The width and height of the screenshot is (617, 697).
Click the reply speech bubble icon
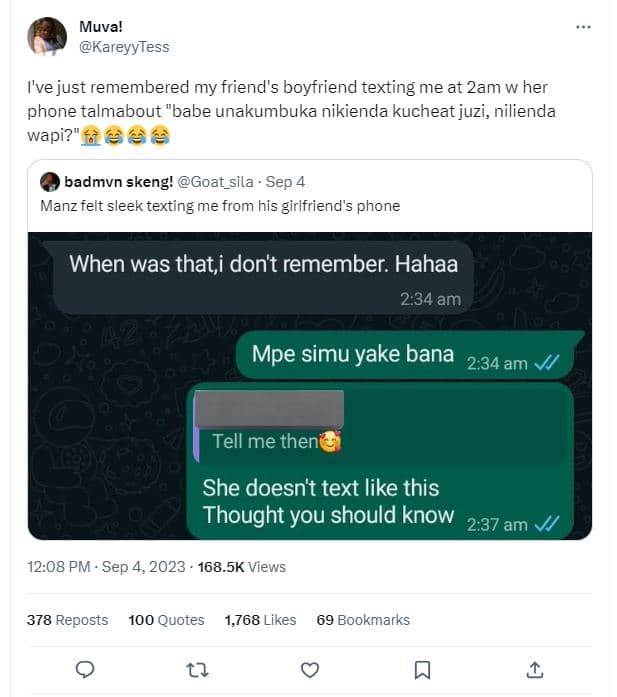pos(86,669)
